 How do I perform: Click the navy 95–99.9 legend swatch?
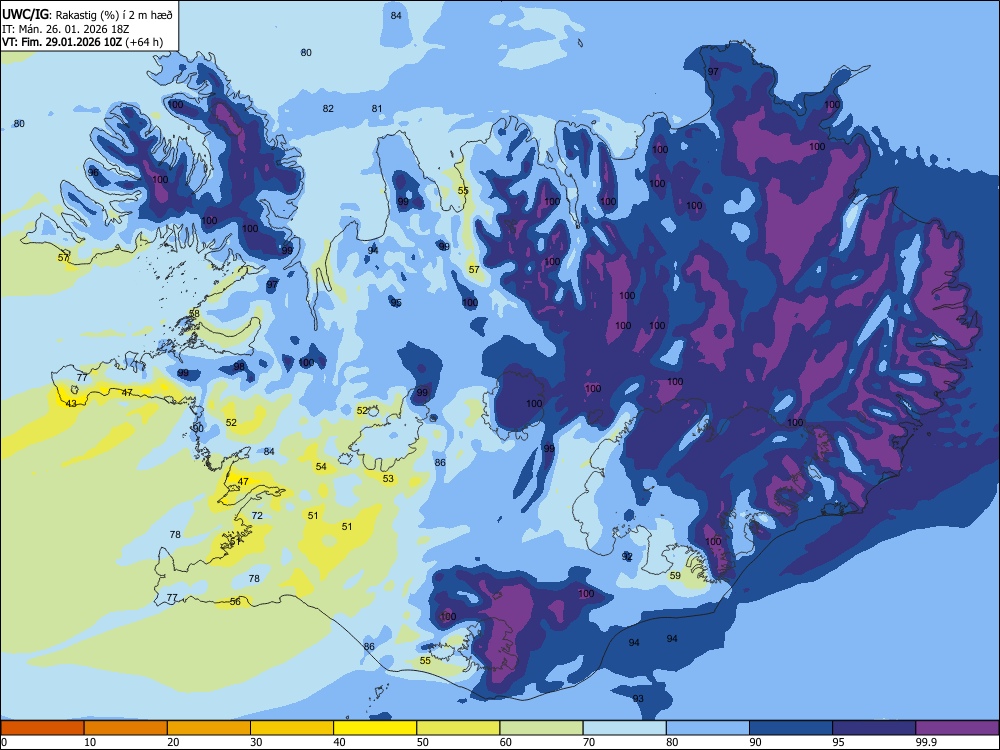[874, 728]
